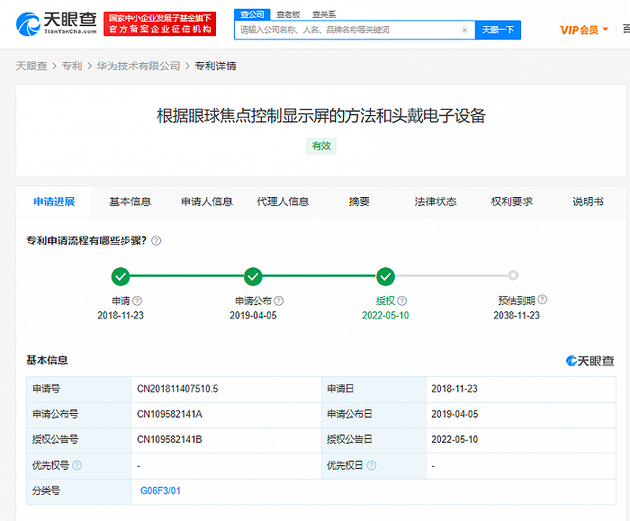The image size is (630, 521).
Task: Click the 有效 status badge
Action: coord(321,146)
